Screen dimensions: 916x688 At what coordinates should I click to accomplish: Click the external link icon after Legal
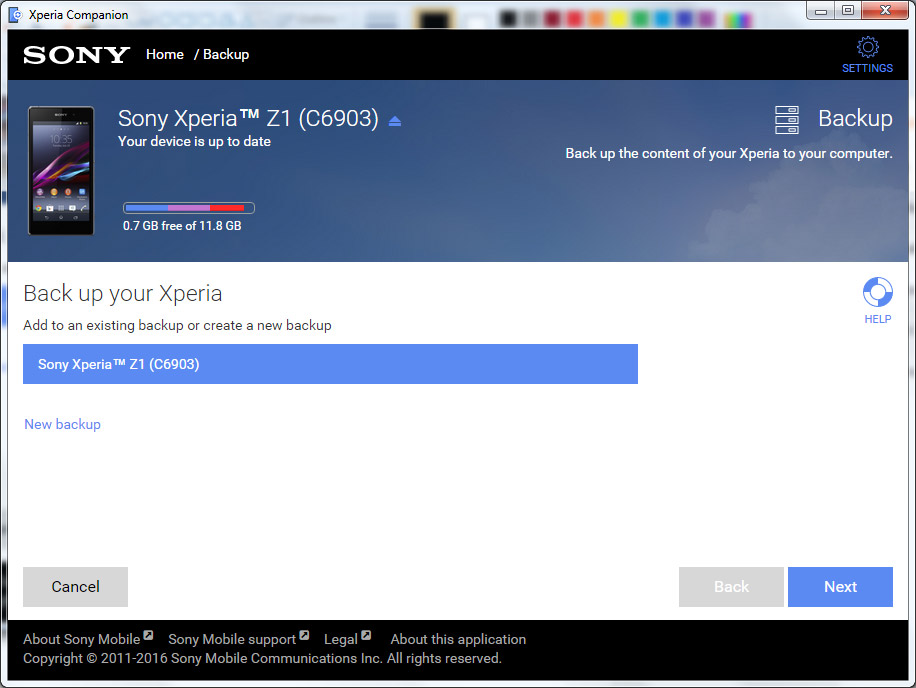coord(366,635)
